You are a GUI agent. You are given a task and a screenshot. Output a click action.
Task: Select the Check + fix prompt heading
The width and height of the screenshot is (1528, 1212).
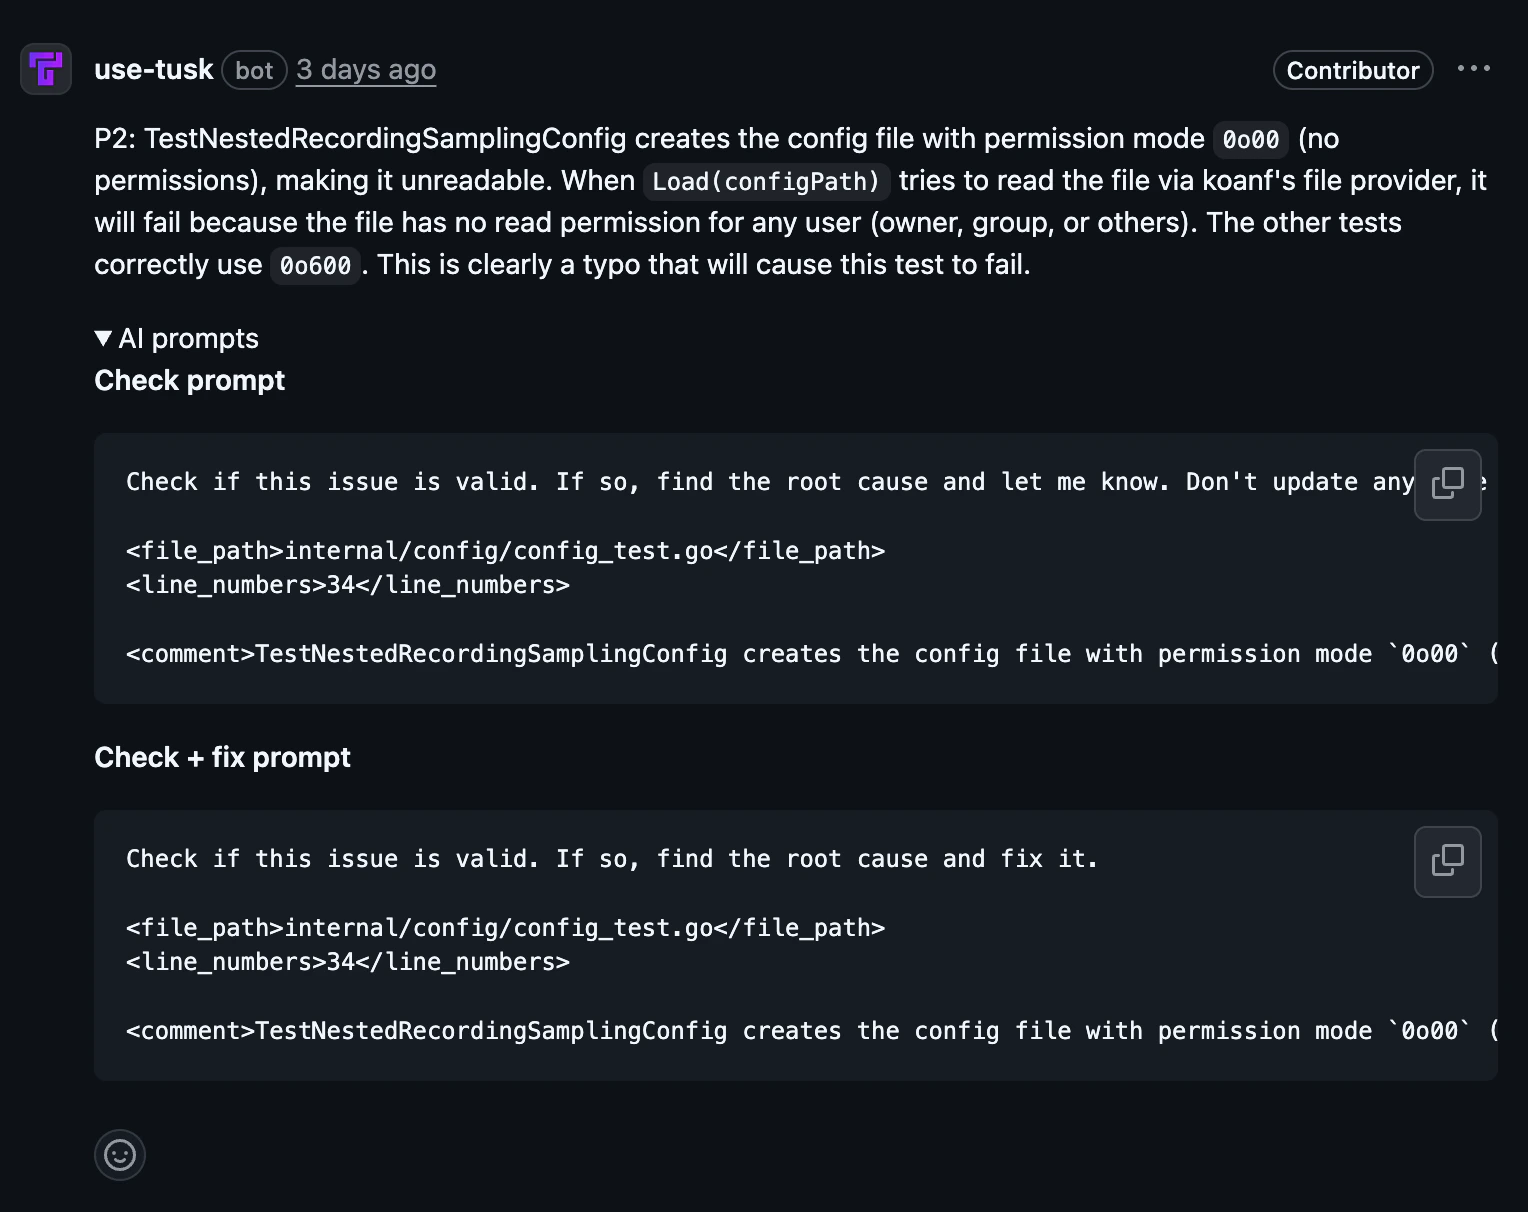pyautogui.click(x=222, y=757)
